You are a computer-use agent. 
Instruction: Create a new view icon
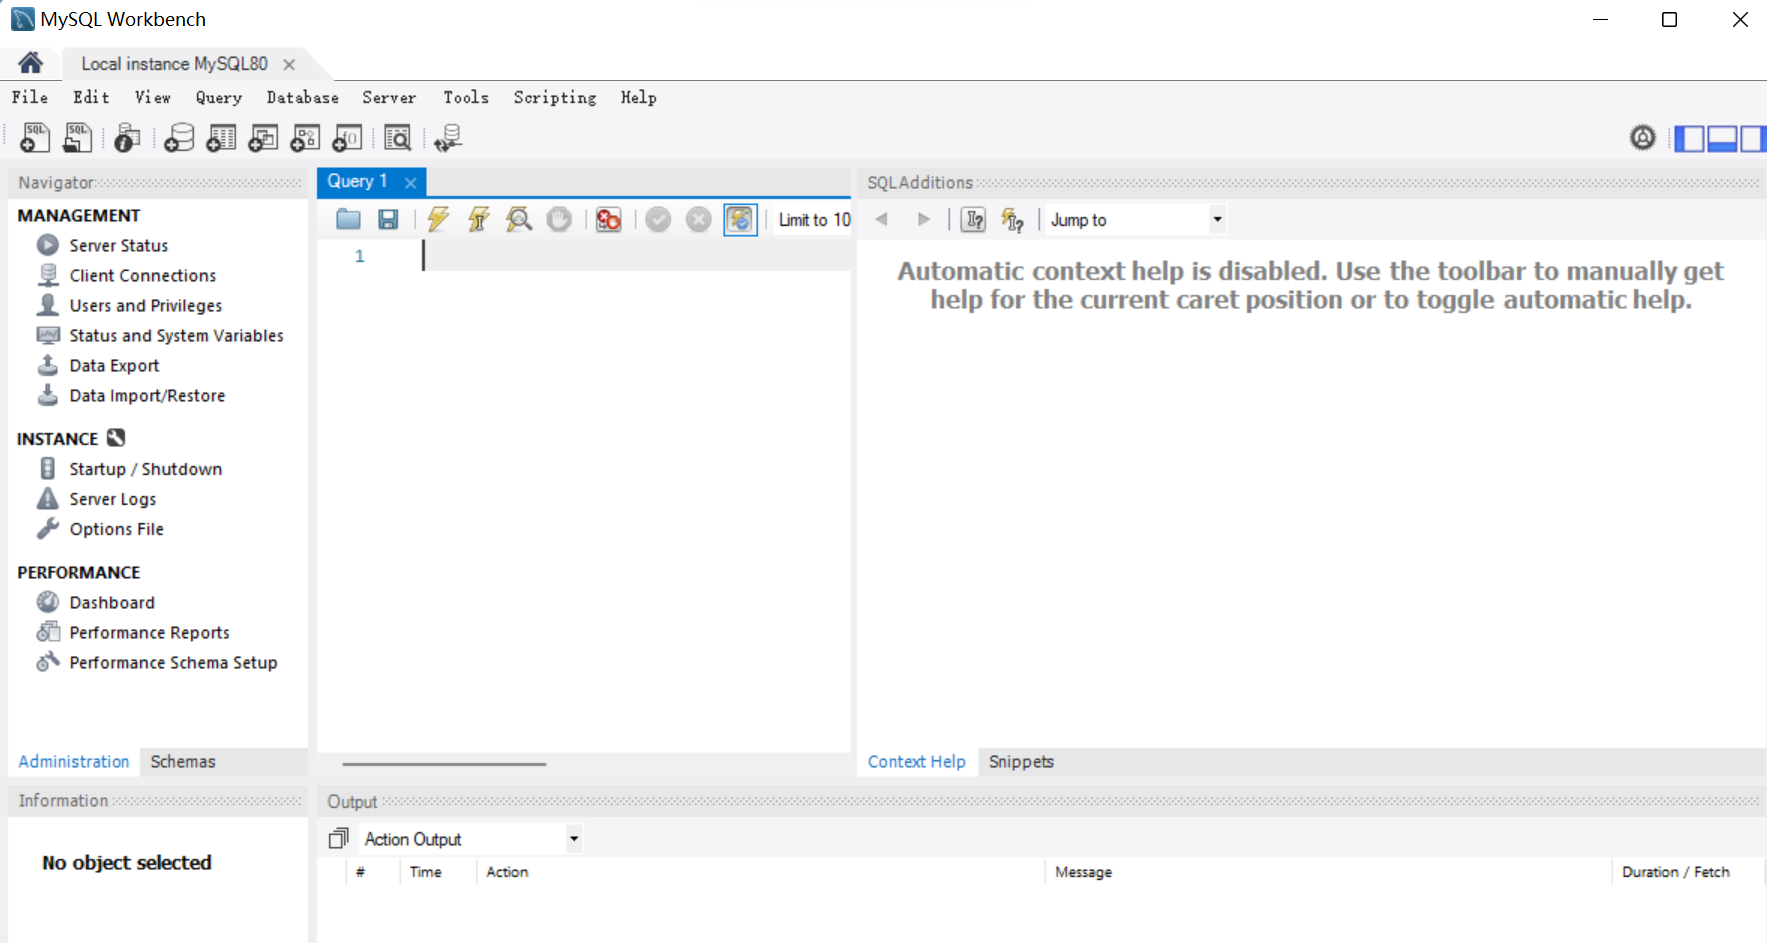pos(263,137)
